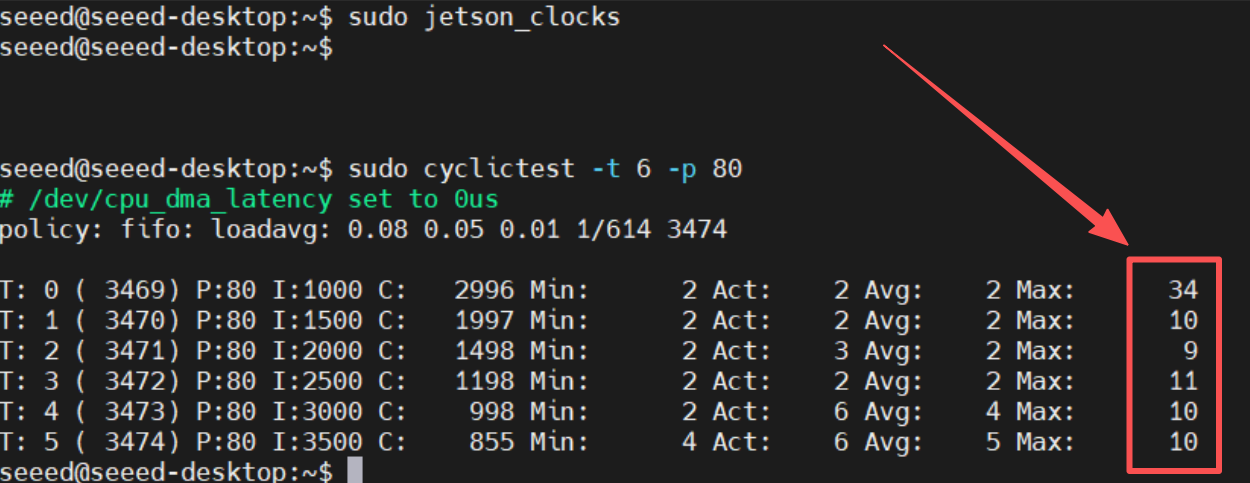Click the 'sudo cyclictest -t 6 -p 80' command
The width and height of the screenshot is (1250, 483).
pos(545,169)
